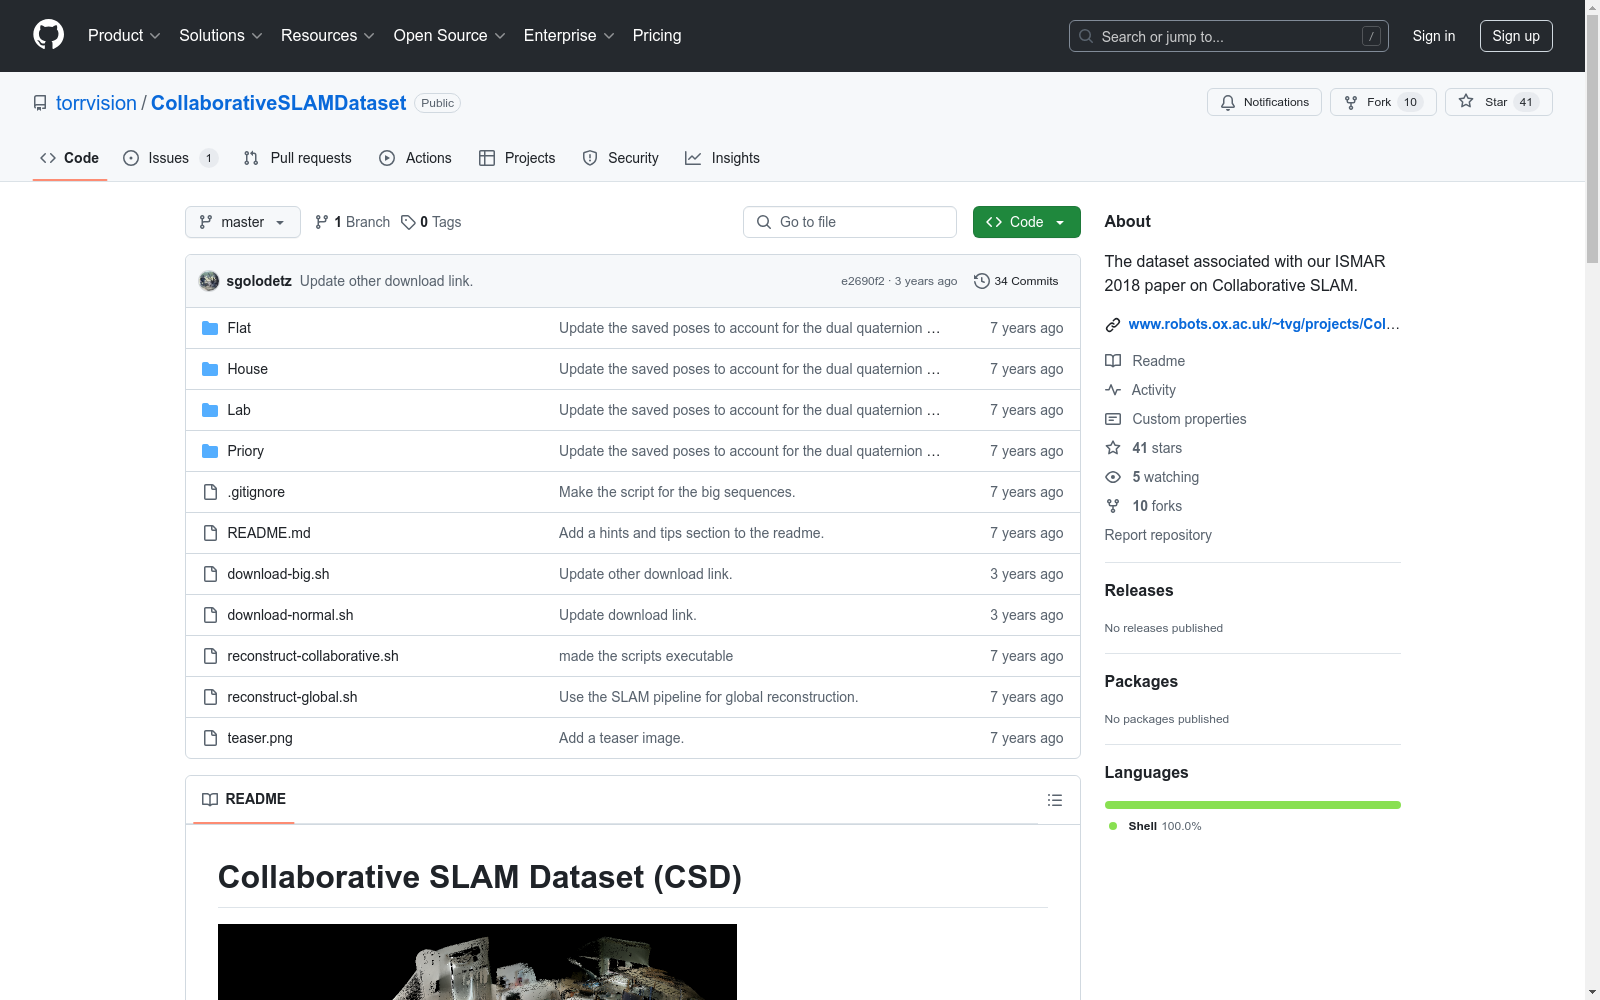Viewport: 1600px width, 1000px height.
Task: Open download-normal.sh file
Action: tap(290, 615)
